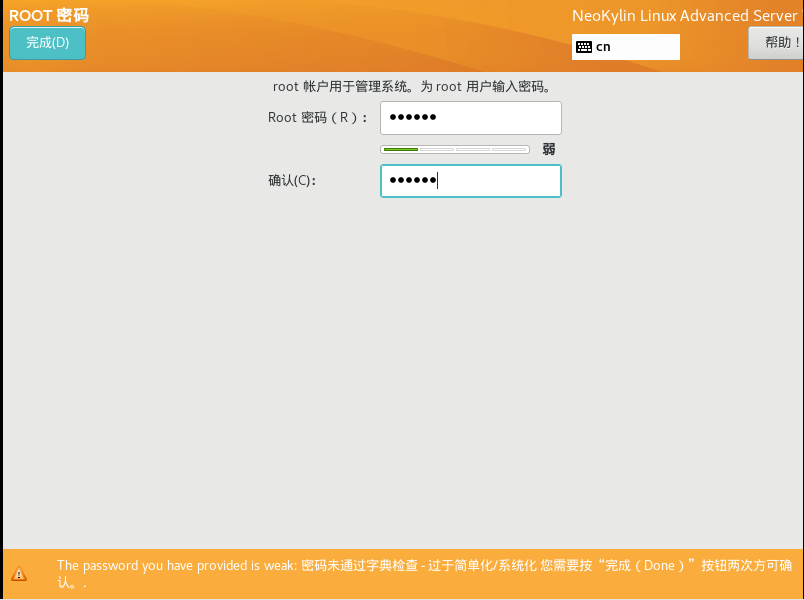This screenshot has width=804, height=600.
Task: Click the weak password warning message text
Action: tap(425, 573)
